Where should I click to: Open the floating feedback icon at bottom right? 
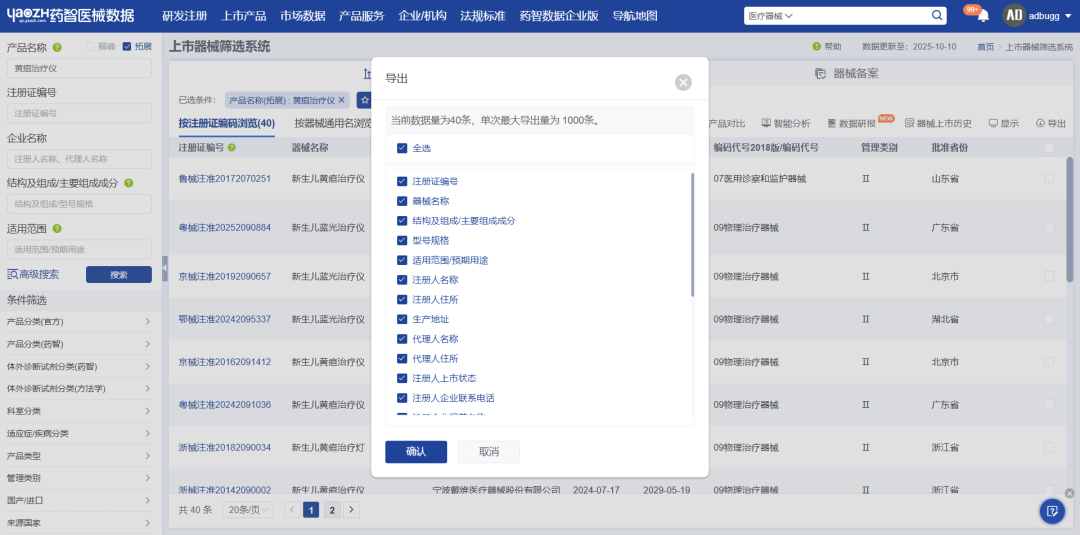[1052, 511]
